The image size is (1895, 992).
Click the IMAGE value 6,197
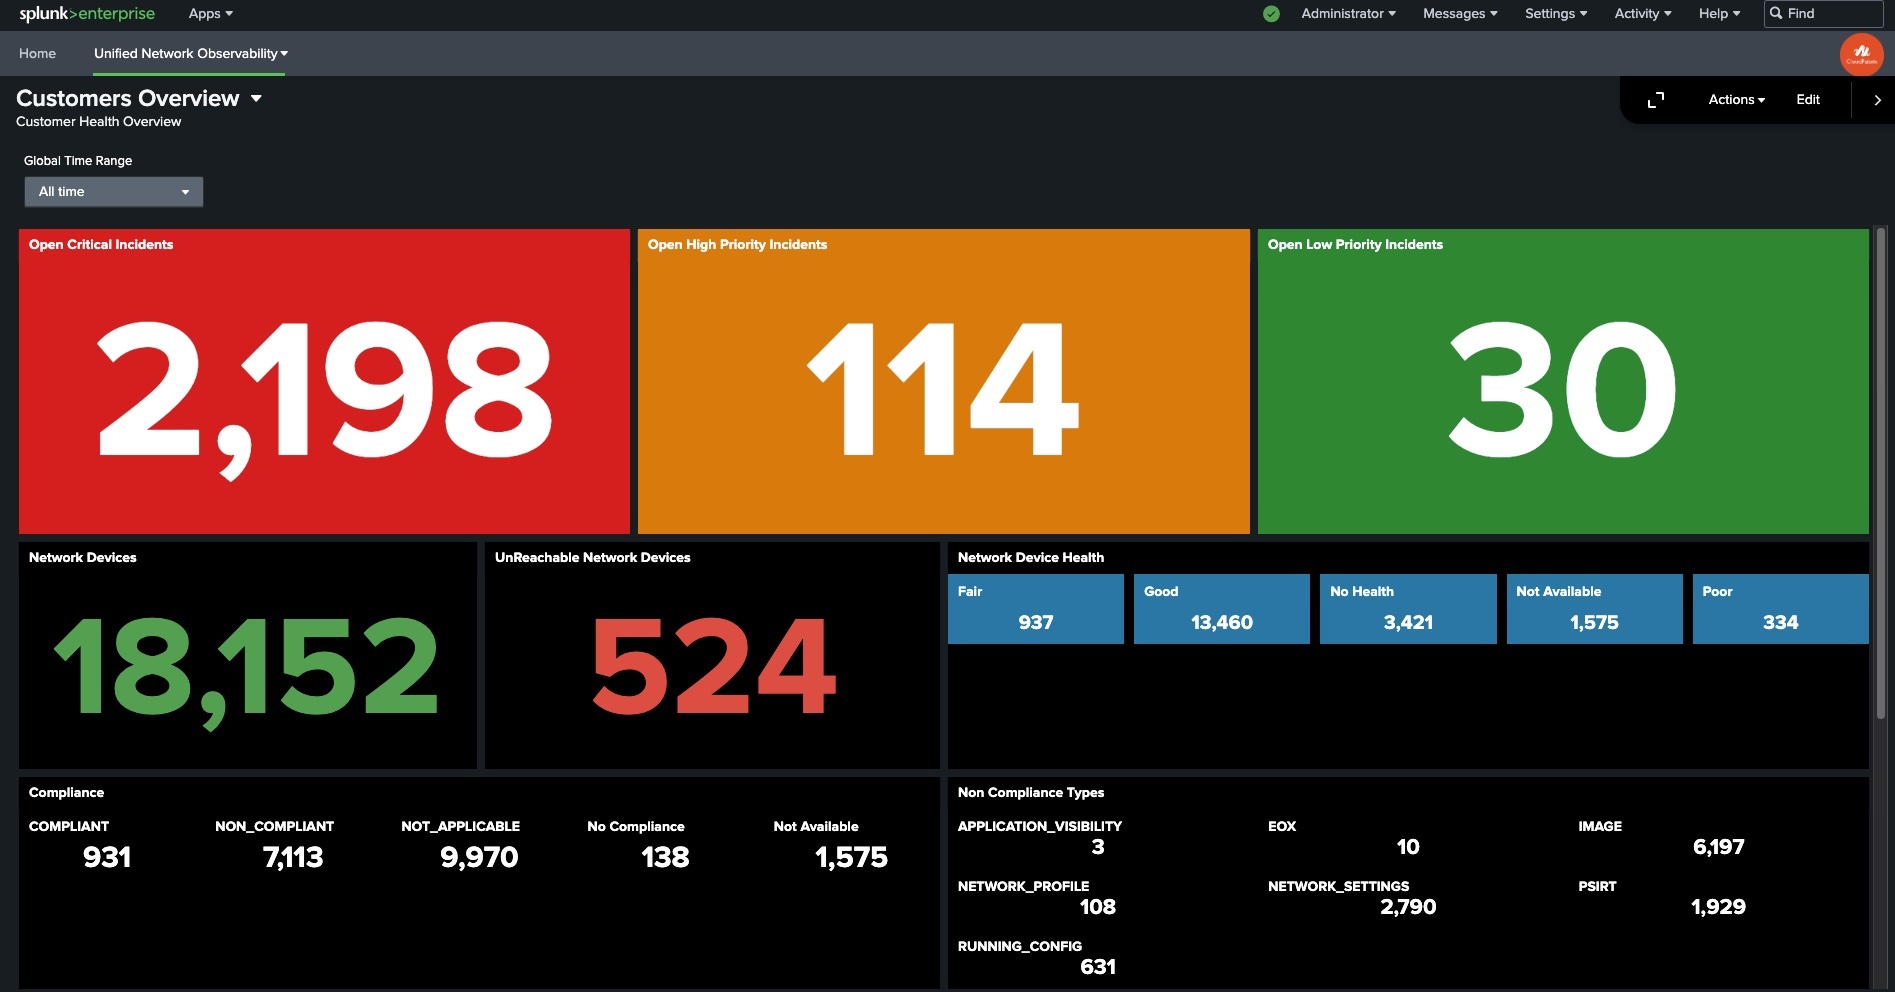tap(1718, 847)
